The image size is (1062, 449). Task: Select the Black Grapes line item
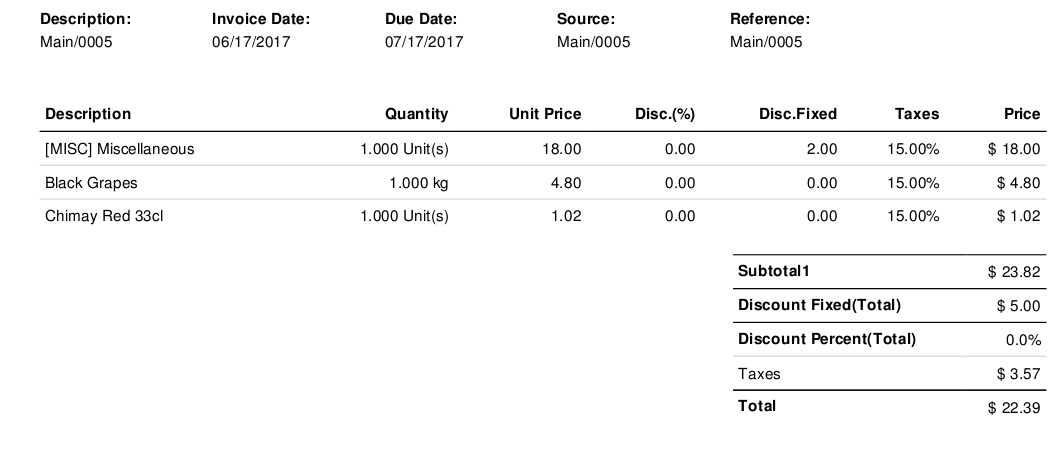click(92, 183)
